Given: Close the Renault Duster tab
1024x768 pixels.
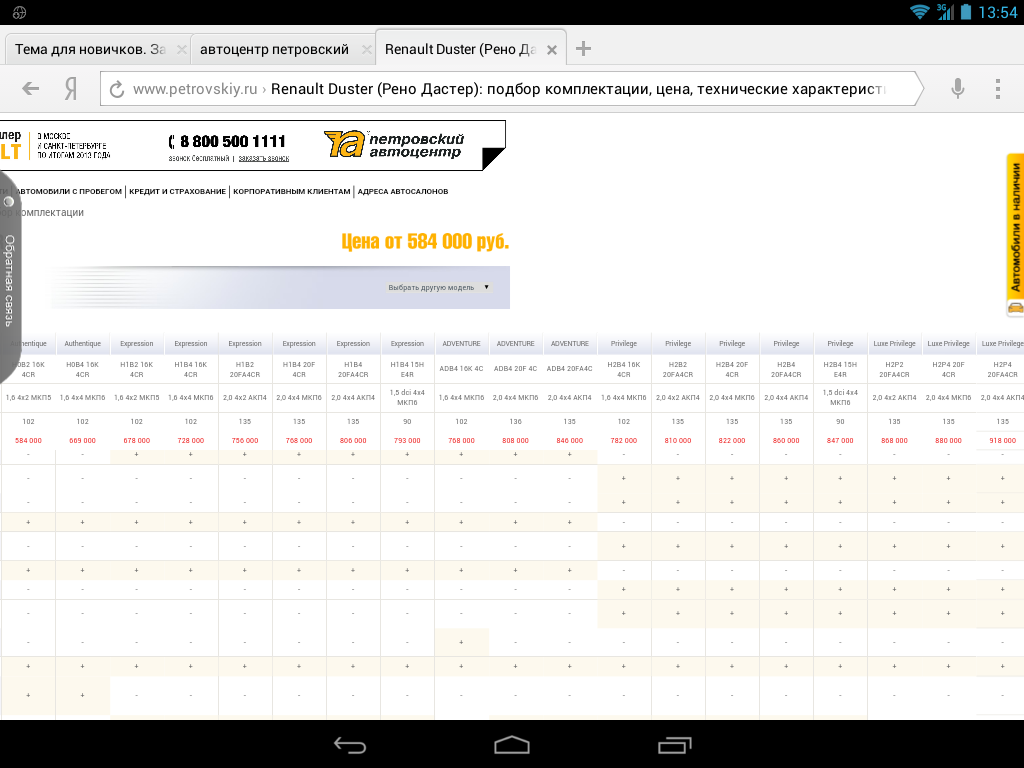Looking at the screenshot, I should pyautogui.click(x=552, y=50).
